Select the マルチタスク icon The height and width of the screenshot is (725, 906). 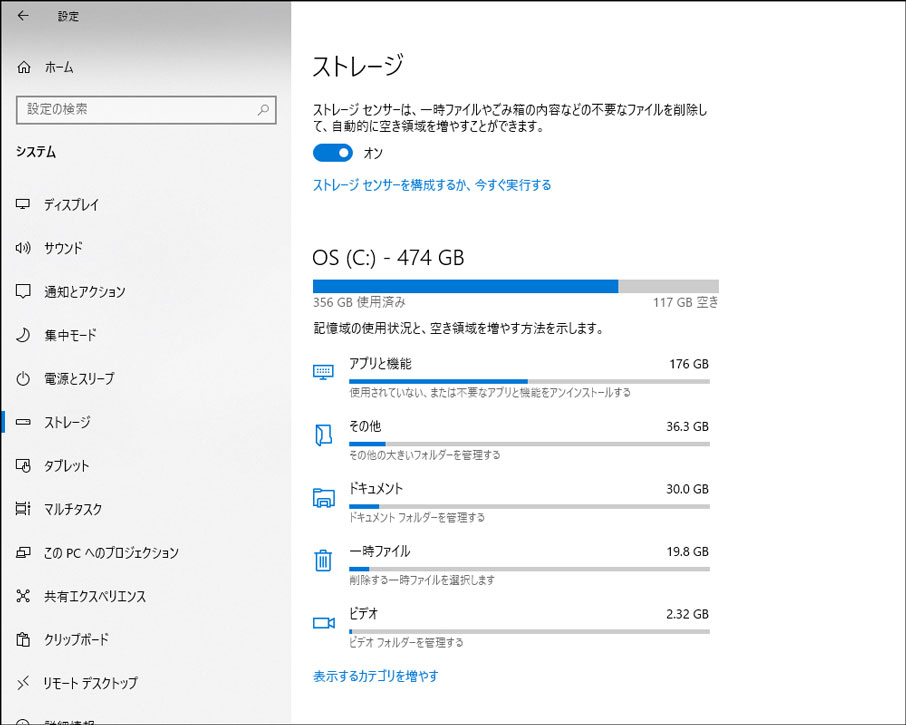pos(23,509)
